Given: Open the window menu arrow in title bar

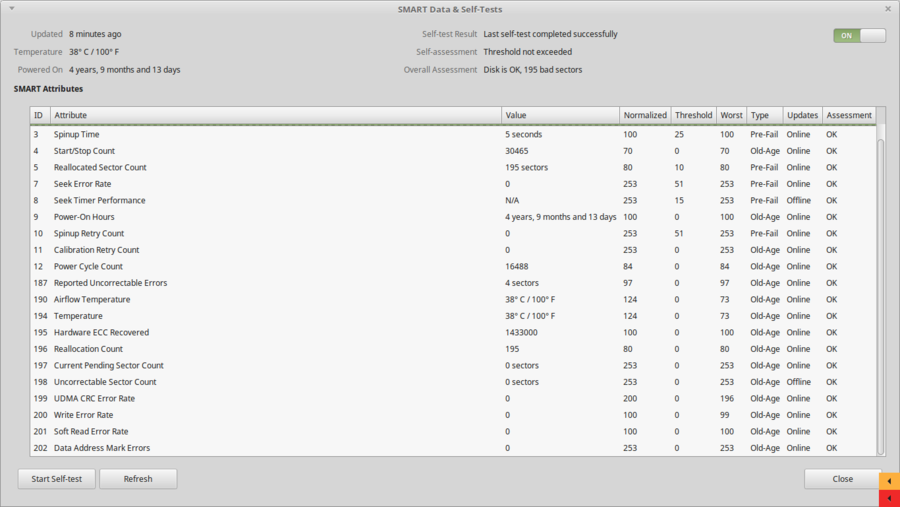Looking at the screenshot, I should click(11, 9).
